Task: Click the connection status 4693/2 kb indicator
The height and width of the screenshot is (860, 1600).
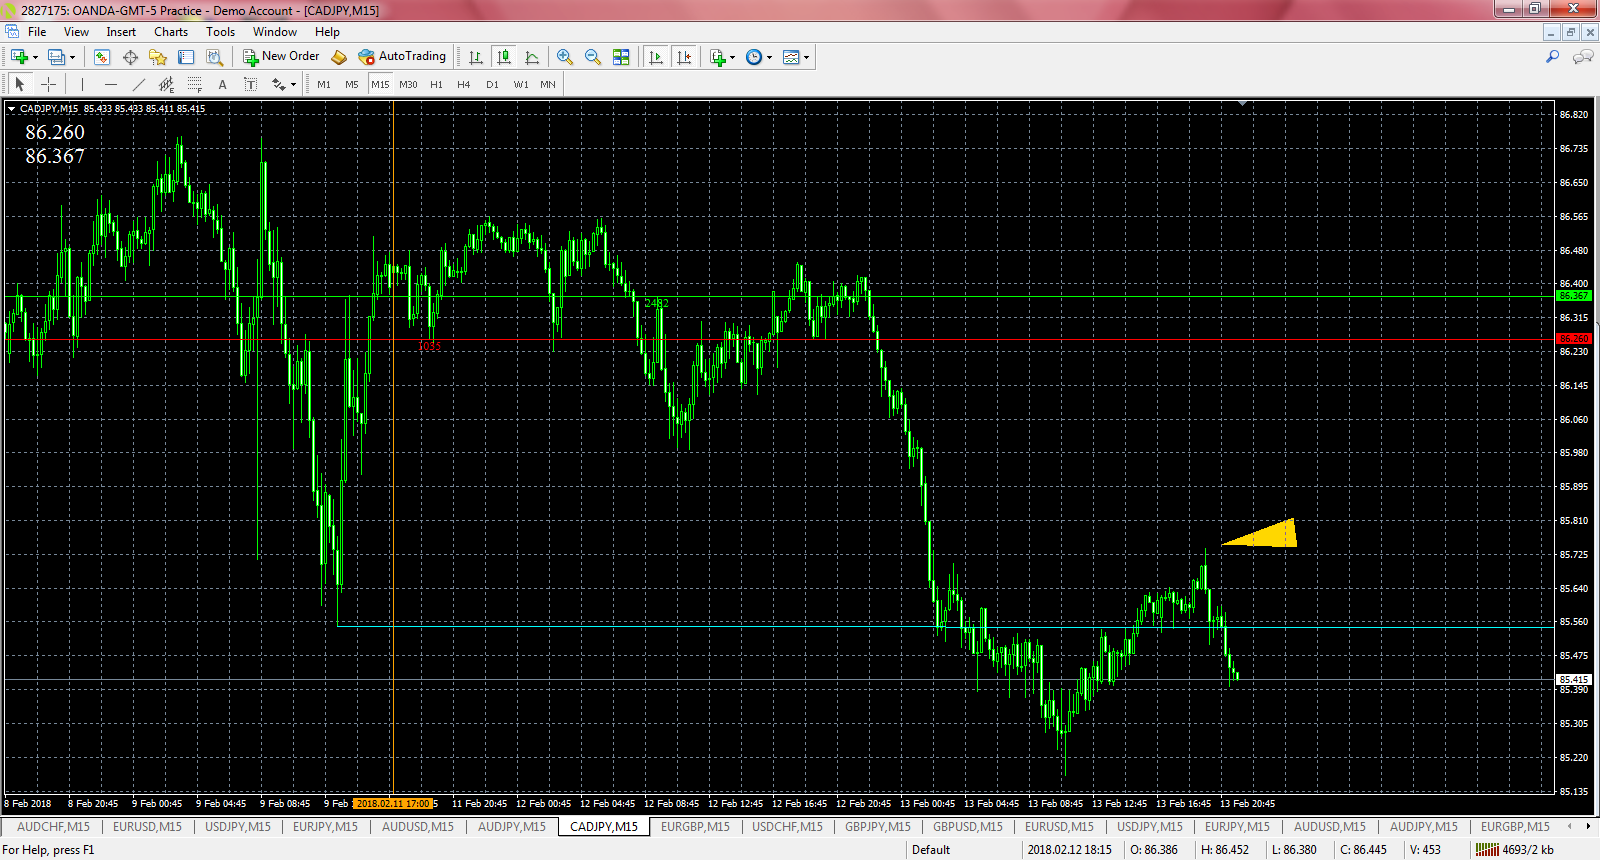Action: pyautogui.click(x=1516, y=850)
